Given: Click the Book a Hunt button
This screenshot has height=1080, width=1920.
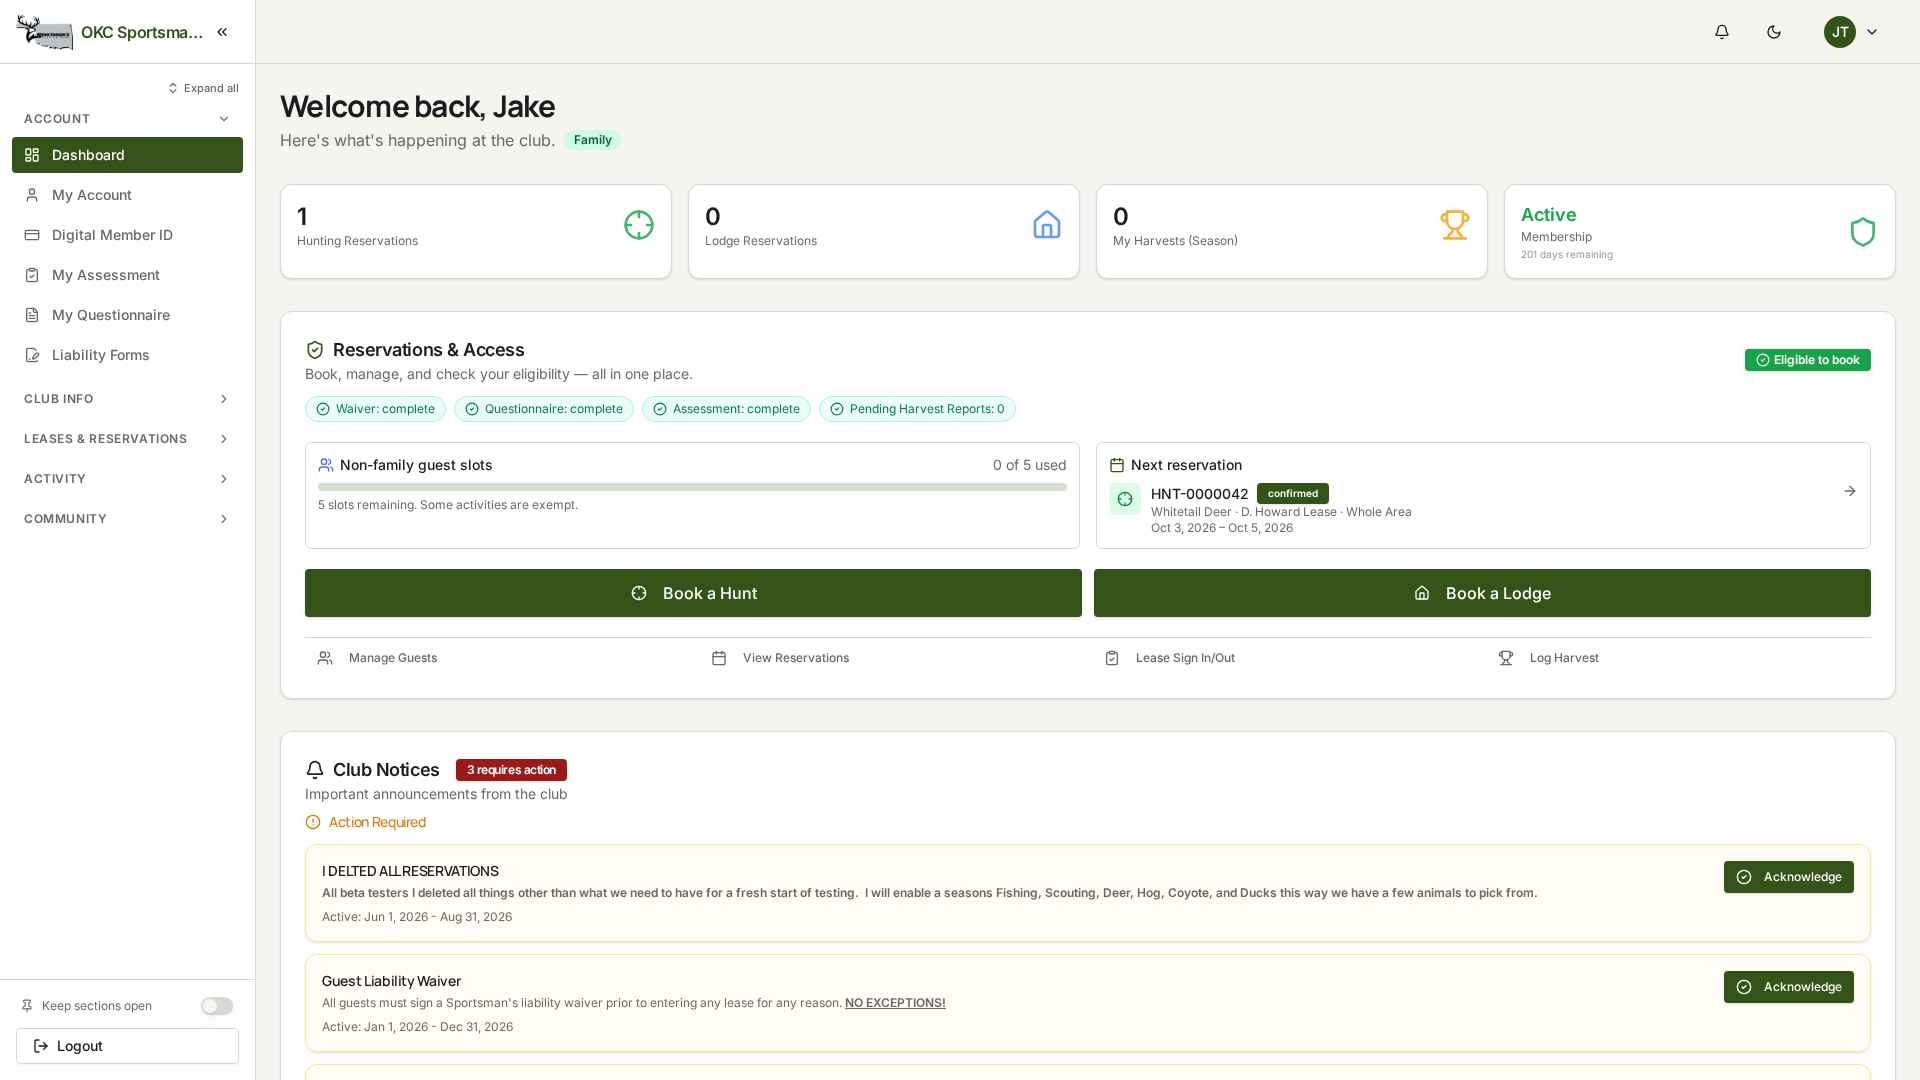Looking at the screenshot, I should 693,593.
